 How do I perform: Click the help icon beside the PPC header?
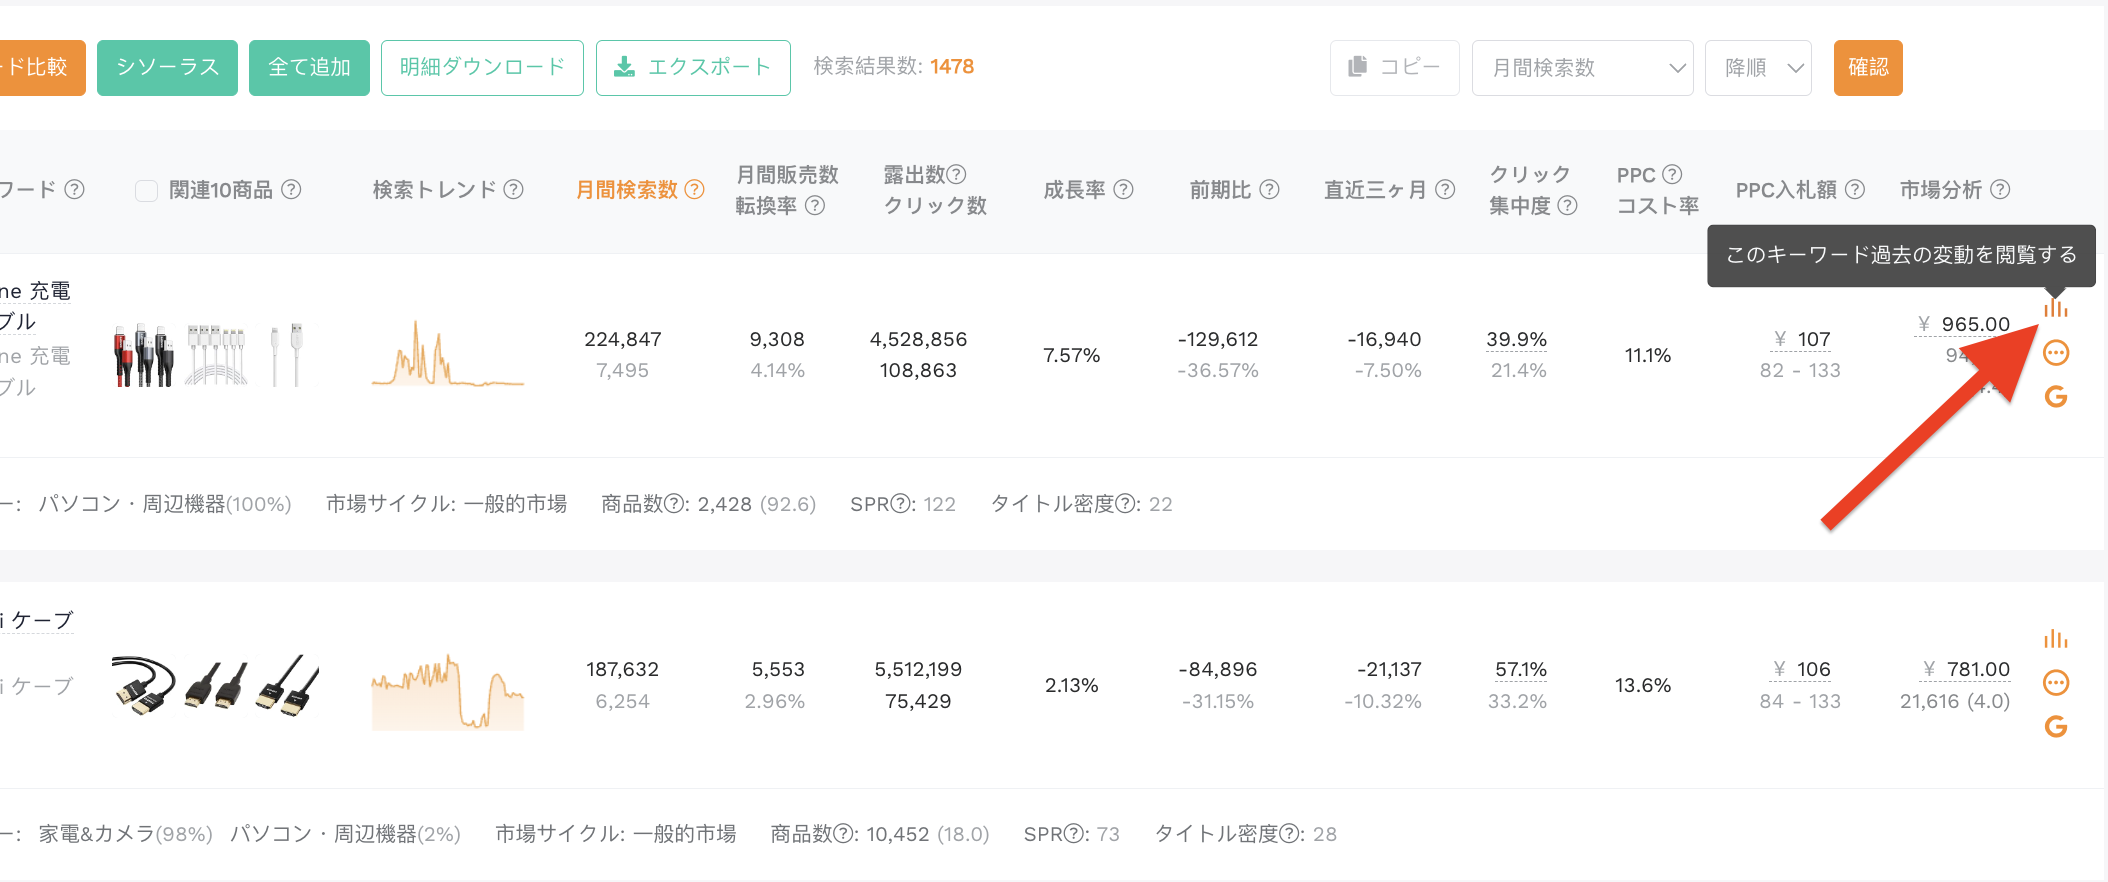[x=1671, y=174]
